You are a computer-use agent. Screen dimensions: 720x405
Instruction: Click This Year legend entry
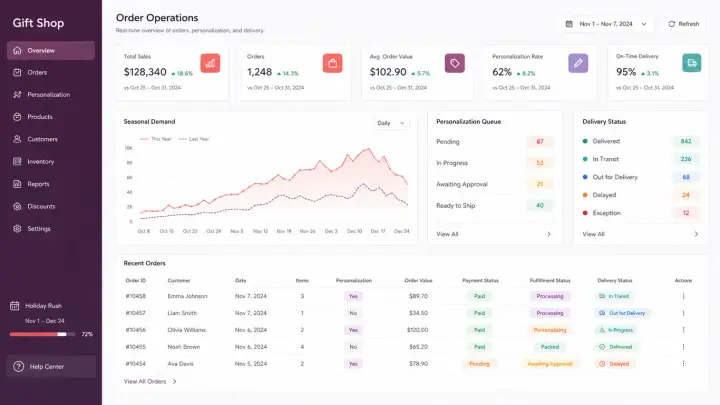click(156, 139)
